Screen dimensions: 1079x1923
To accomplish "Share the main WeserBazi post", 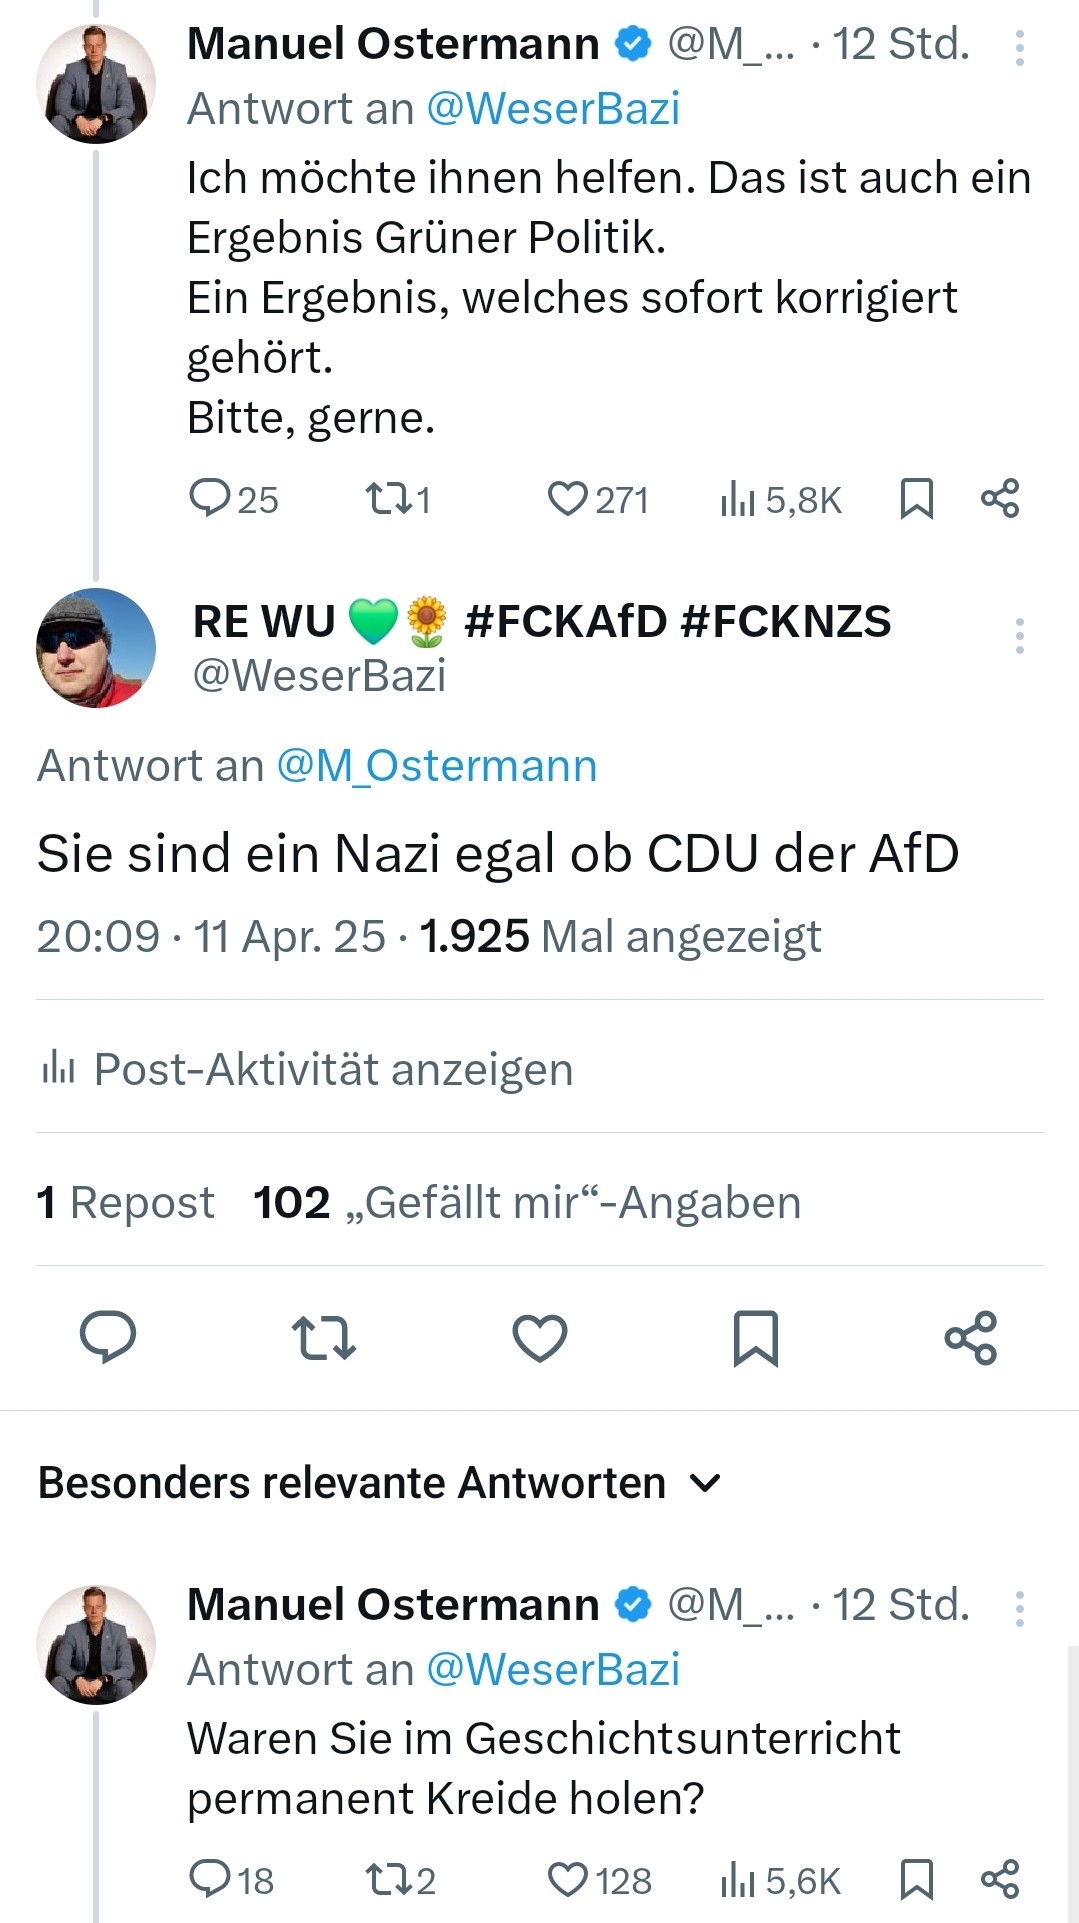I will (x=971, y=1338).
